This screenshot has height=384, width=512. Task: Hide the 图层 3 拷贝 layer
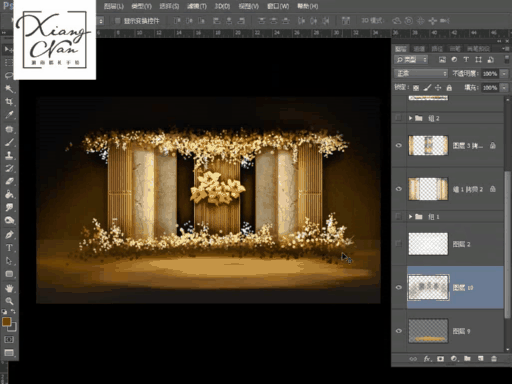coord(398,145)
